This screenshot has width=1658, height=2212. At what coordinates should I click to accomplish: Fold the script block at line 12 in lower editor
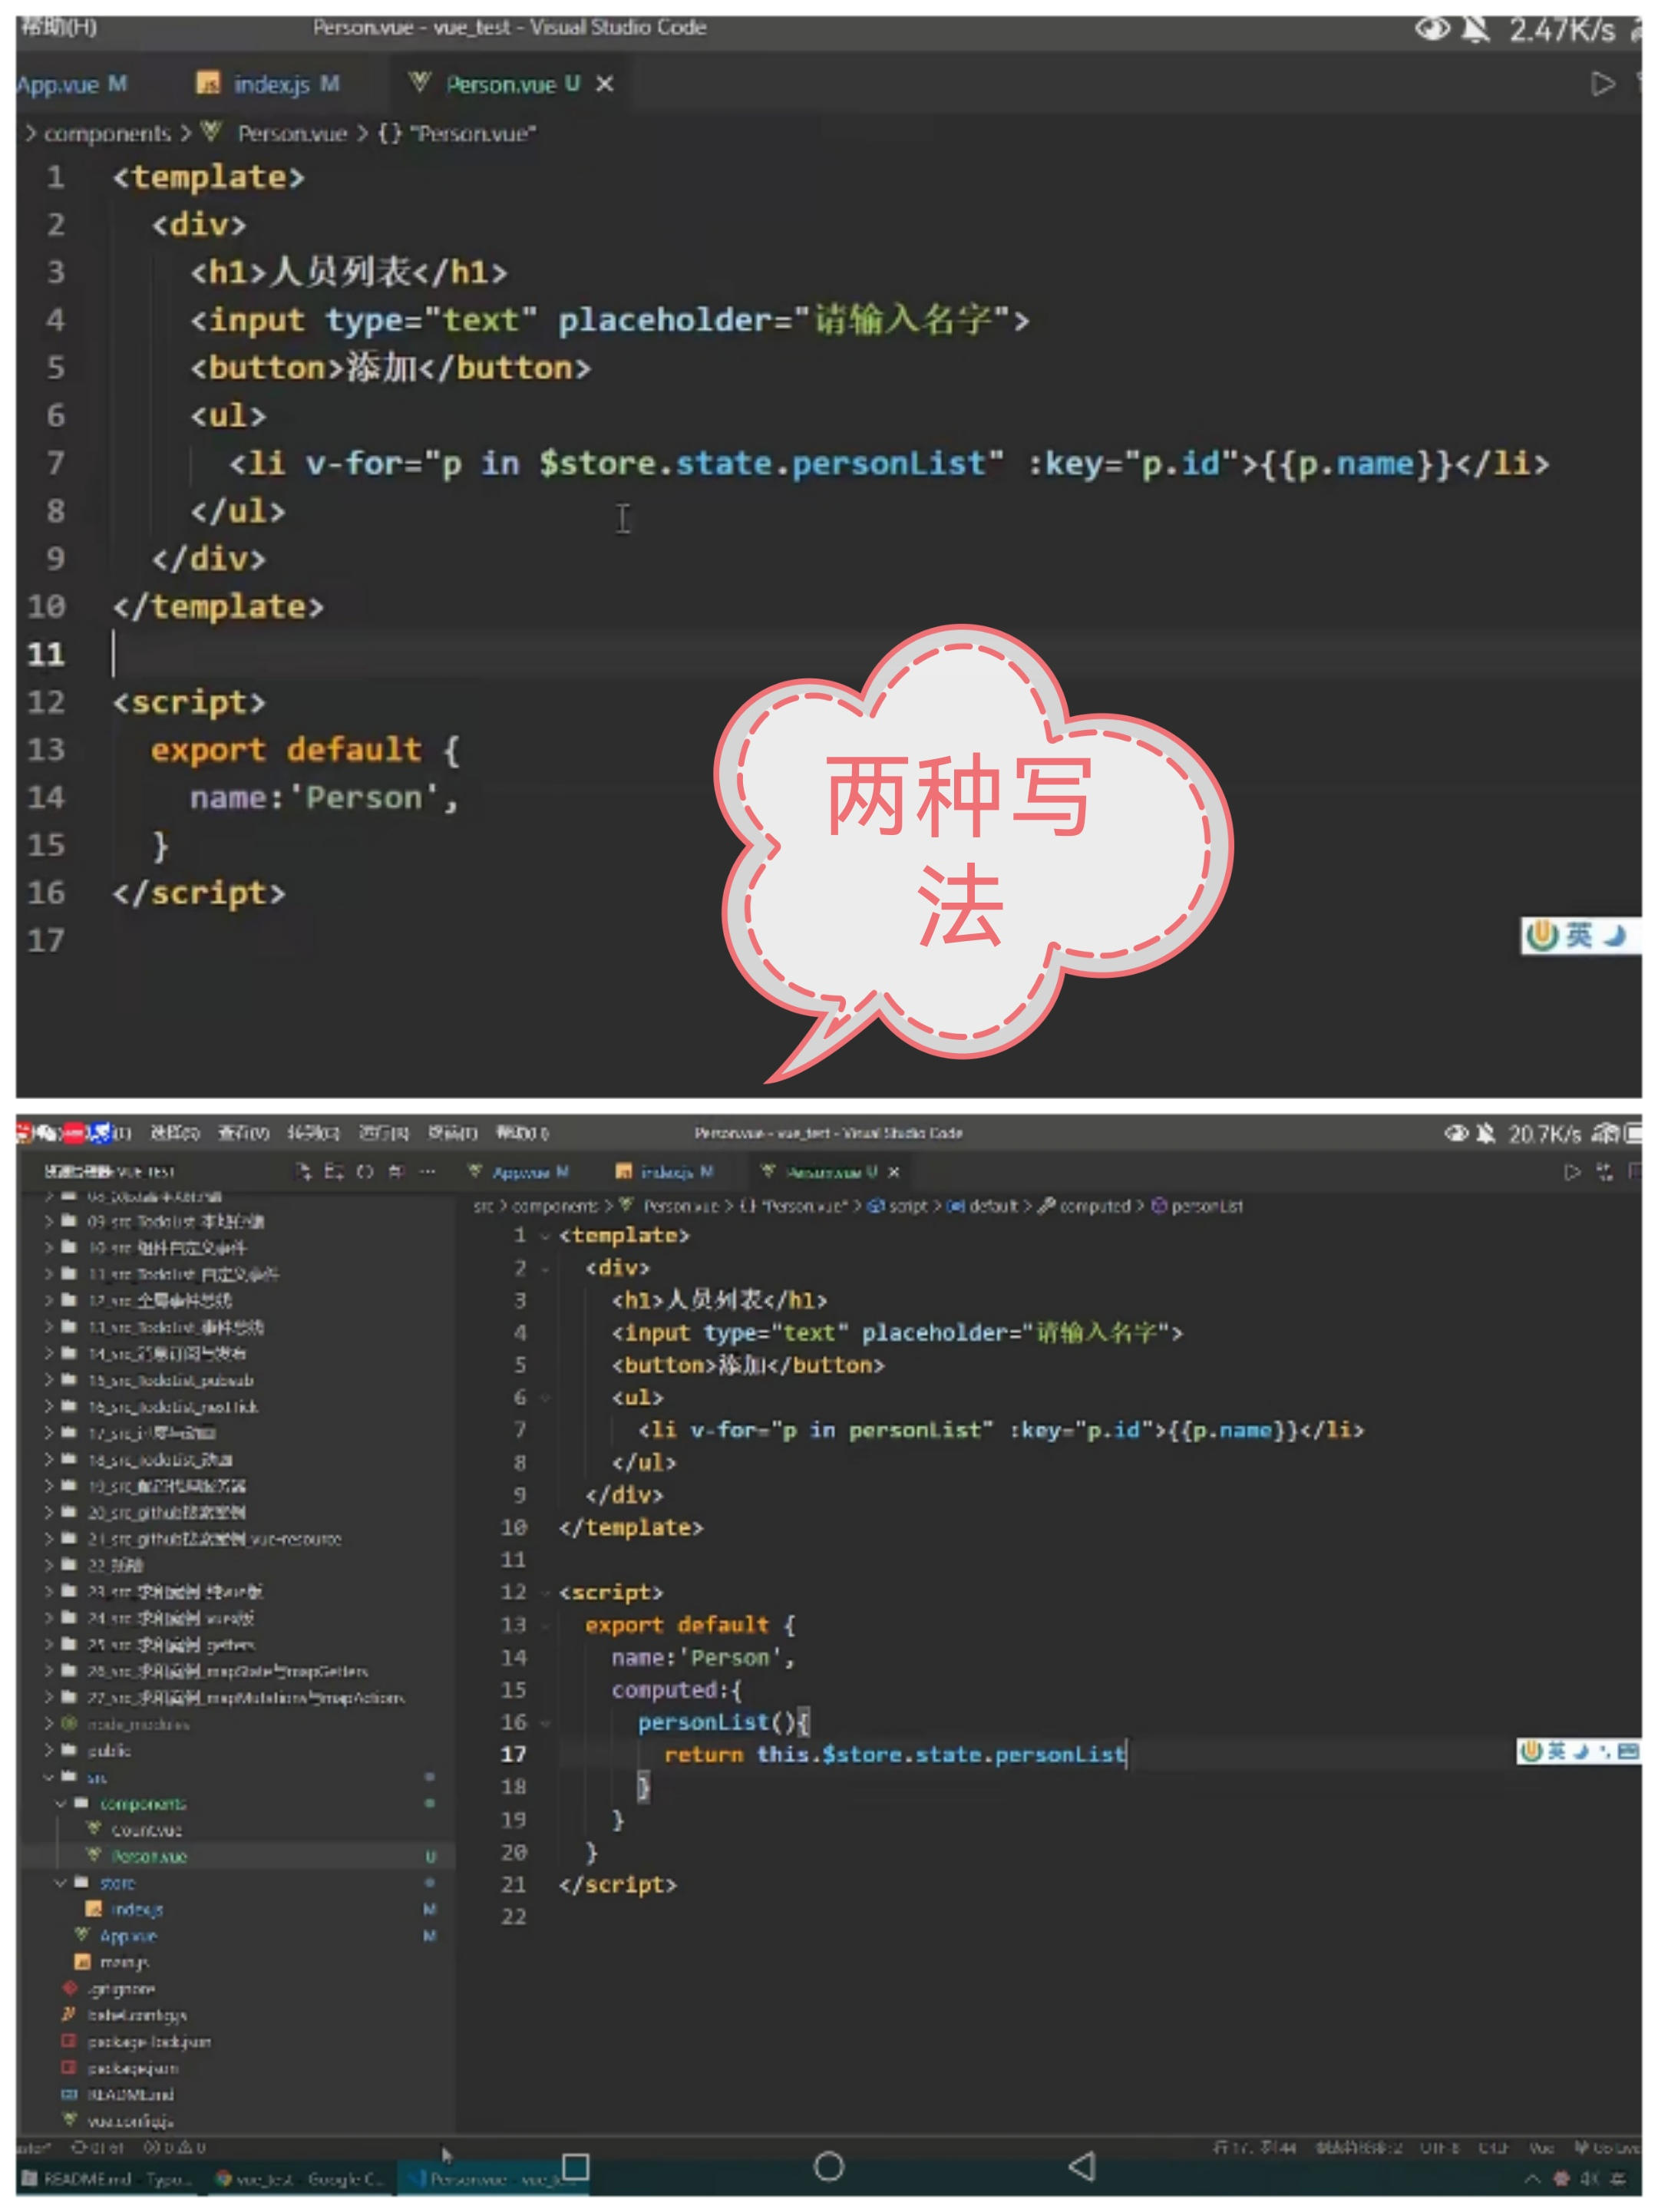tap(545, 1592)
